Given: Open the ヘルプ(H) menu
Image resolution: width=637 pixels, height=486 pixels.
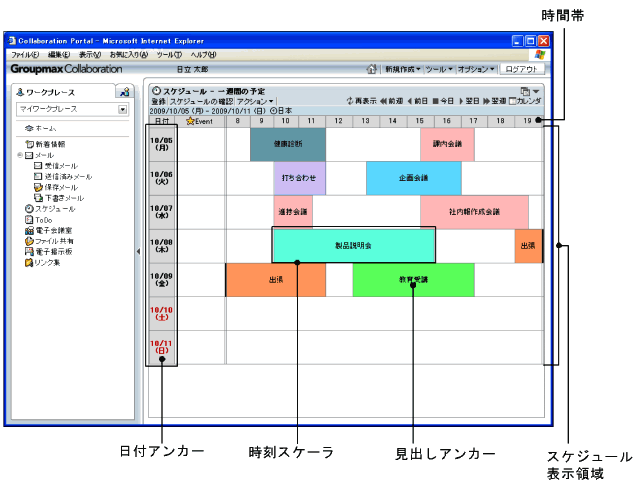Looking at the screenshot, I should tap(203, 54).
